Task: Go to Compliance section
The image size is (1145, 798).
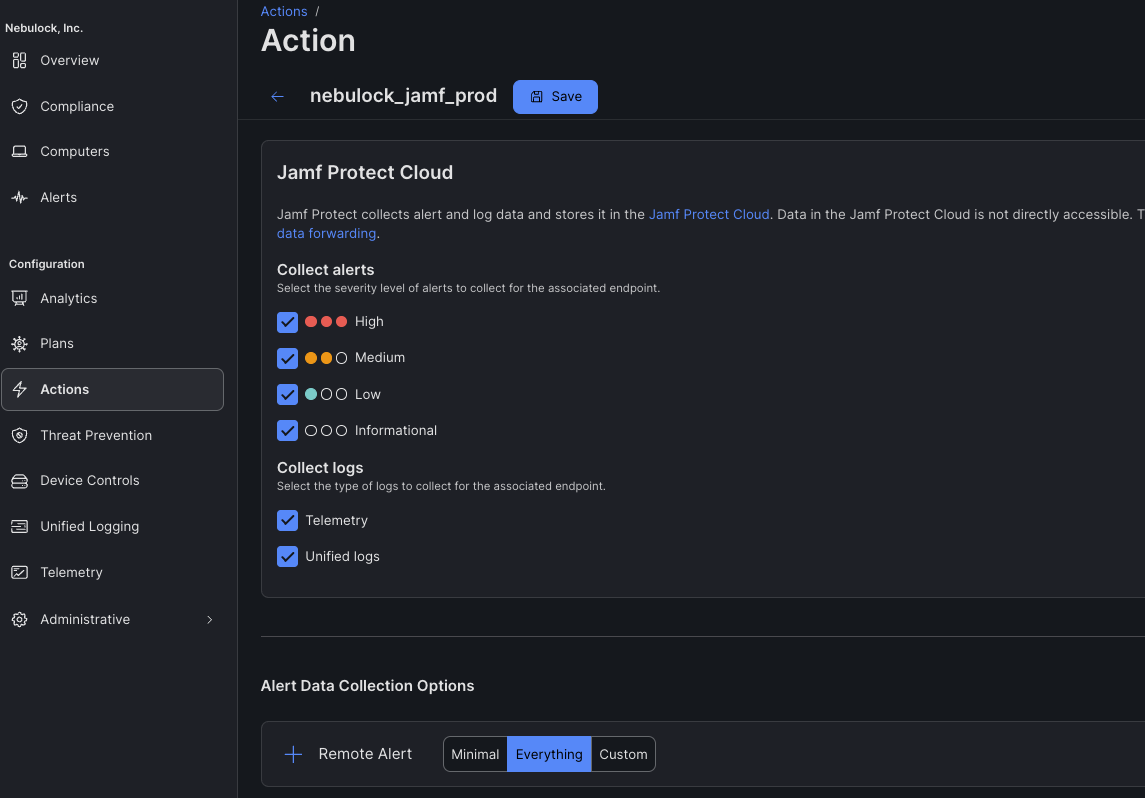Action: coord(77,107)
